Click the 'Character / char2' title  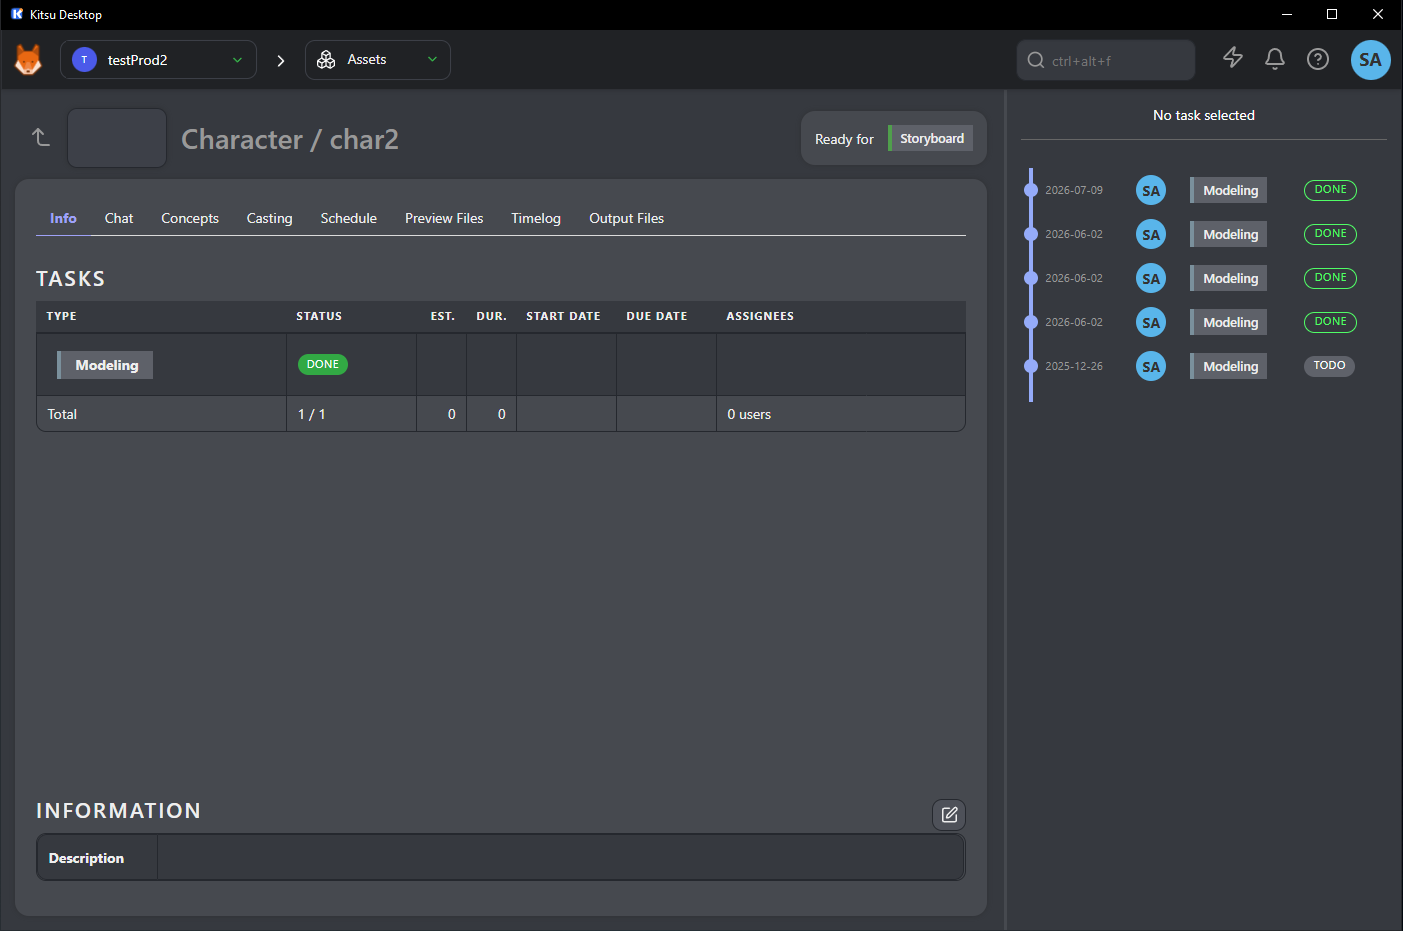(290, 139)
